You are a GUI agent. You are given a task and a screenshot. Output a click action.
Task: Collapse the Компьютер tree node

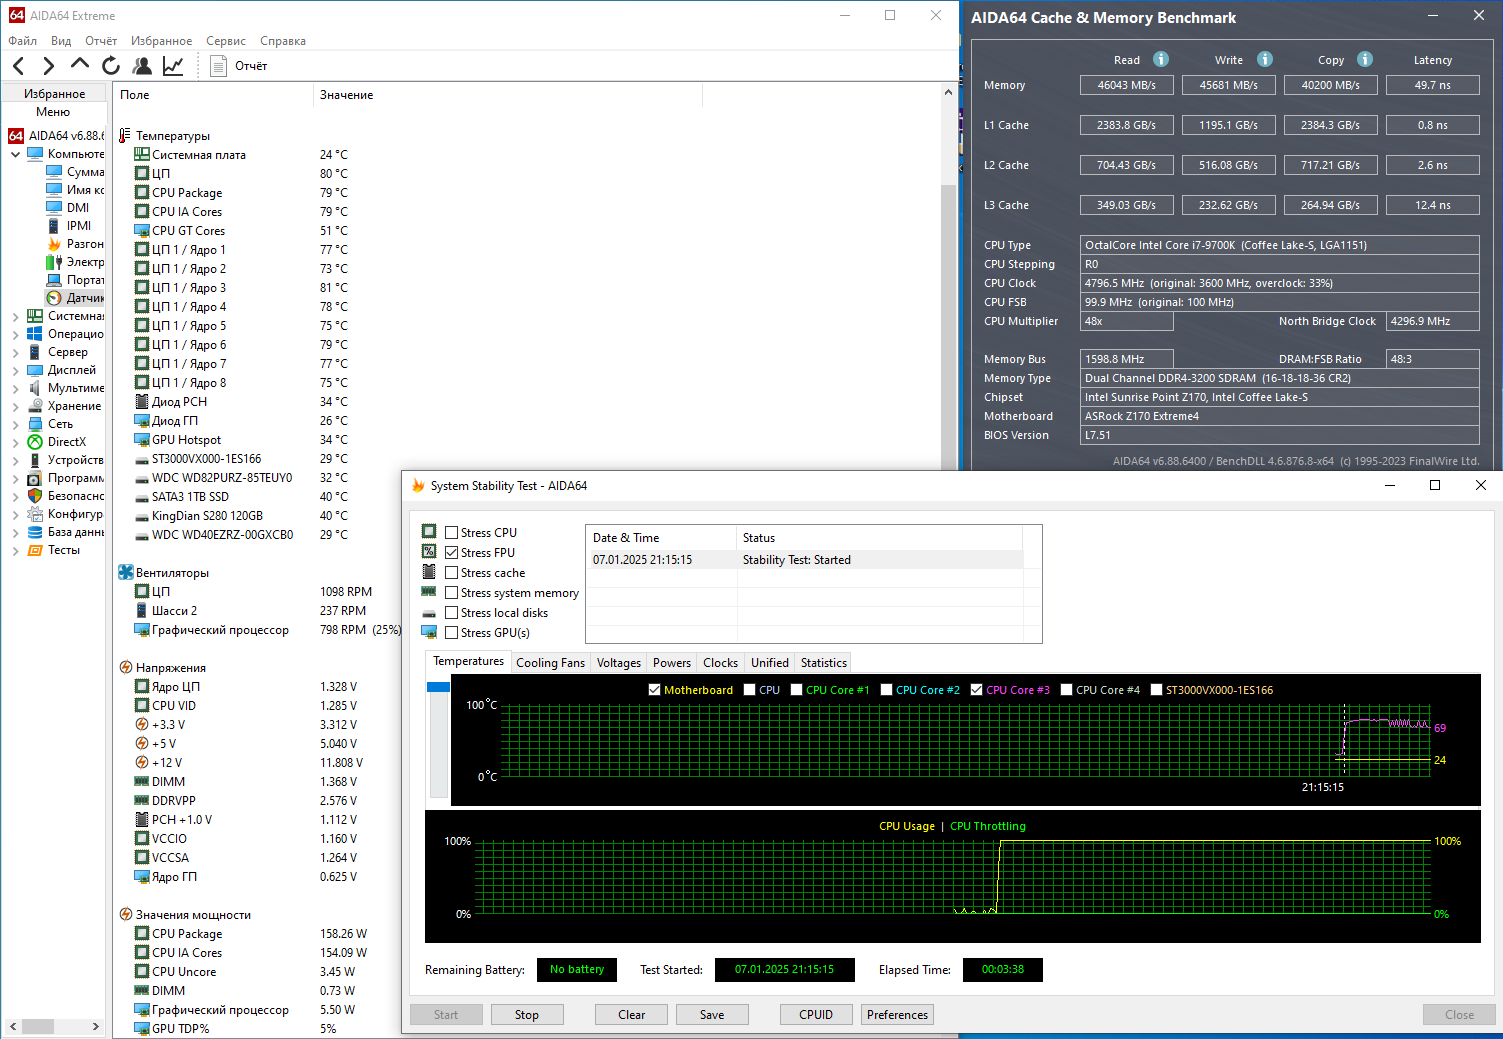15,154
